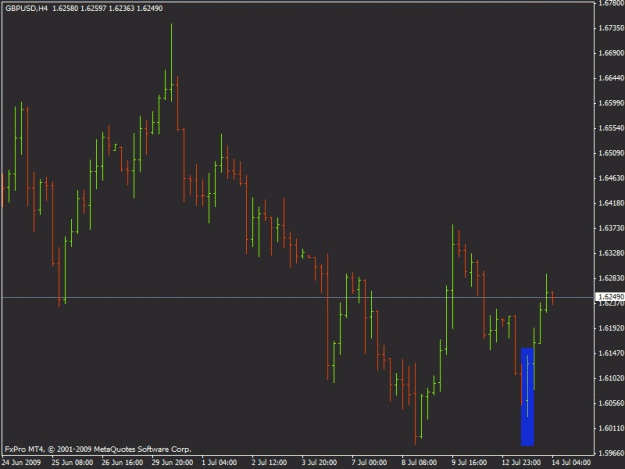Click the 1.60560 price scale label
The width and height of the screenshot is (625, 469).
[x=611, y=404]
